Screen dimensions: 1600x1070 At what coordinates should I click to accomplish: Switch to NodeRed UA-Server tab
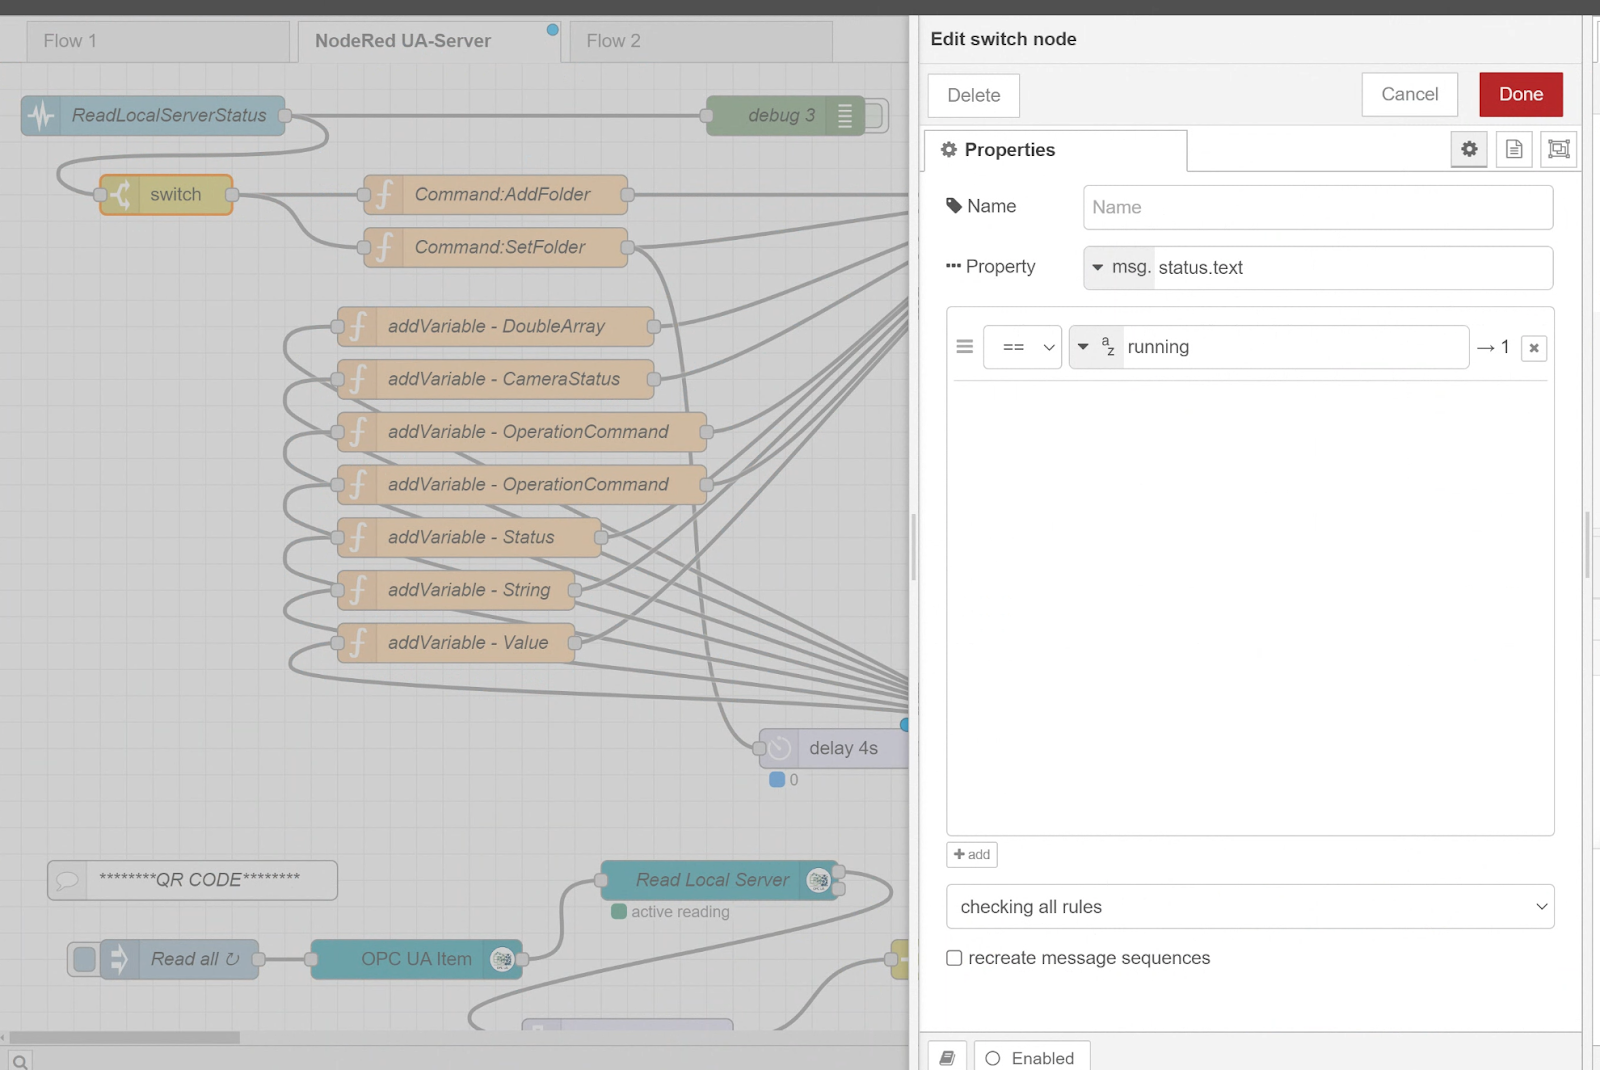pyautogui.click(x=429, y=41)
